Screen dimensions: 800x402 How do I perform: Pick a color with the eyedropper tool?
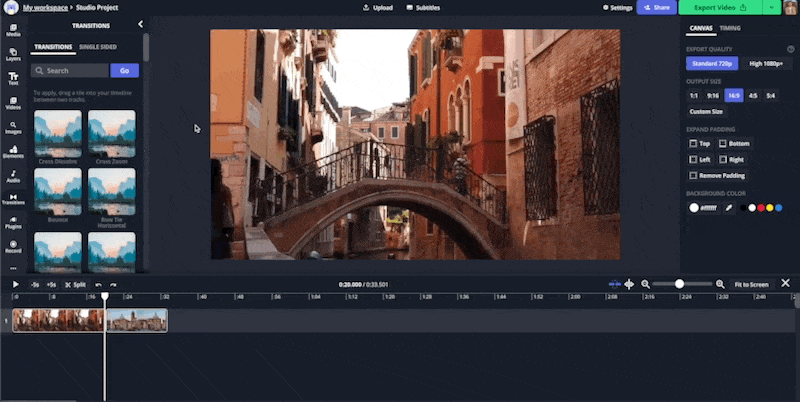[x=729, y=208]
